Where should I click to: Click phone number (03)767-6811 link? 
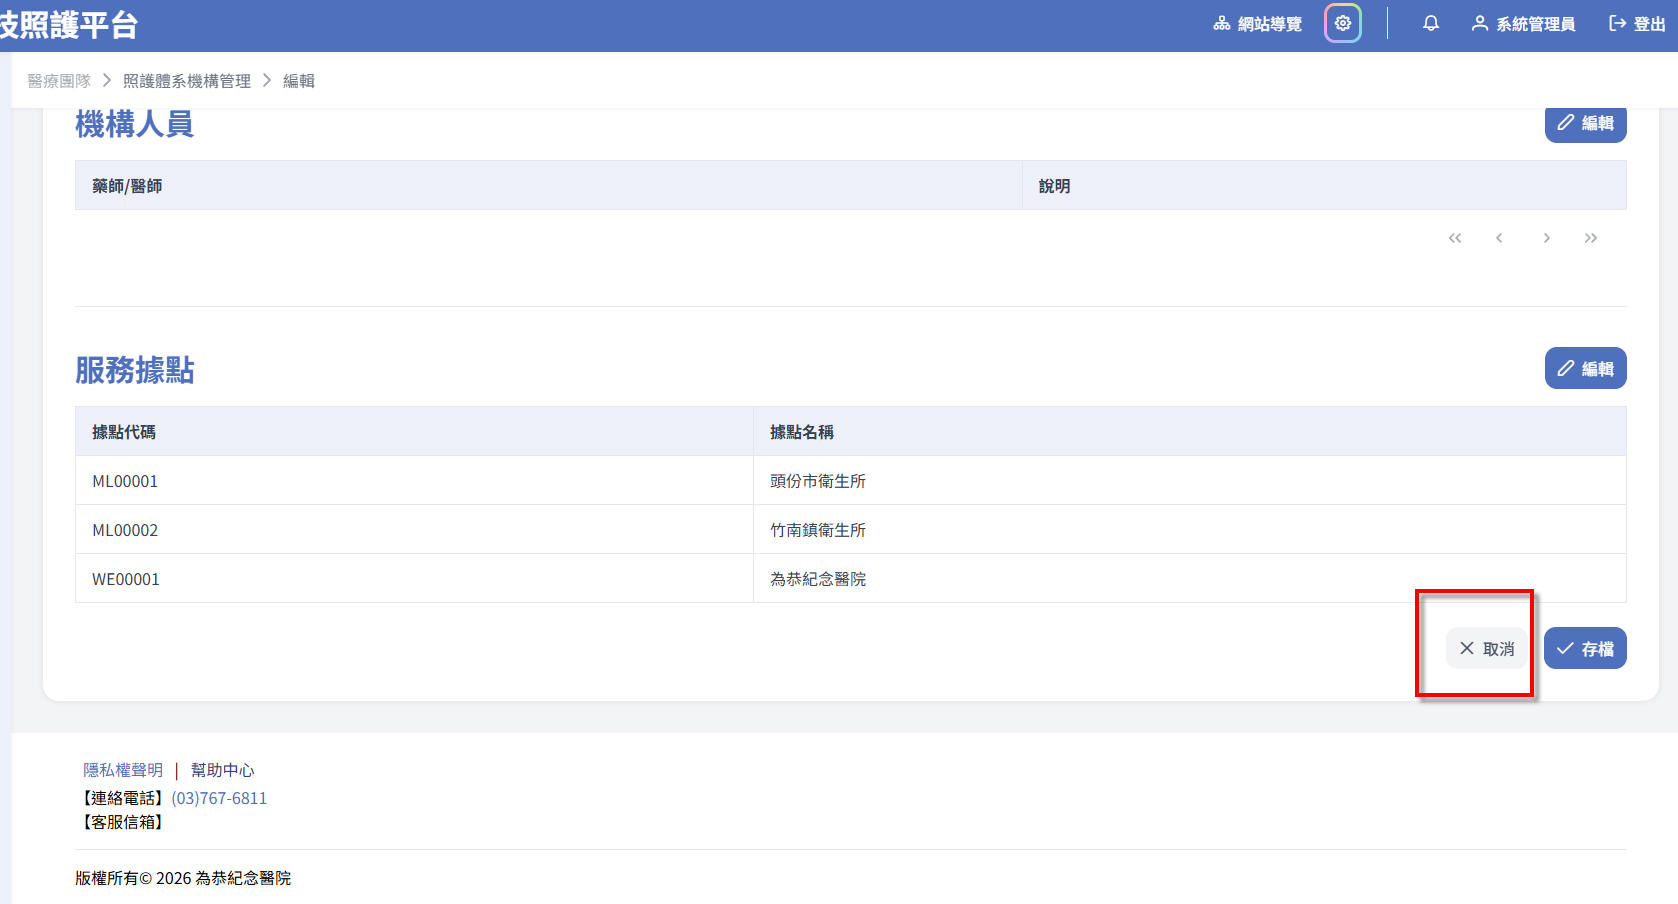pyautogui.click(x=219, y=798)
